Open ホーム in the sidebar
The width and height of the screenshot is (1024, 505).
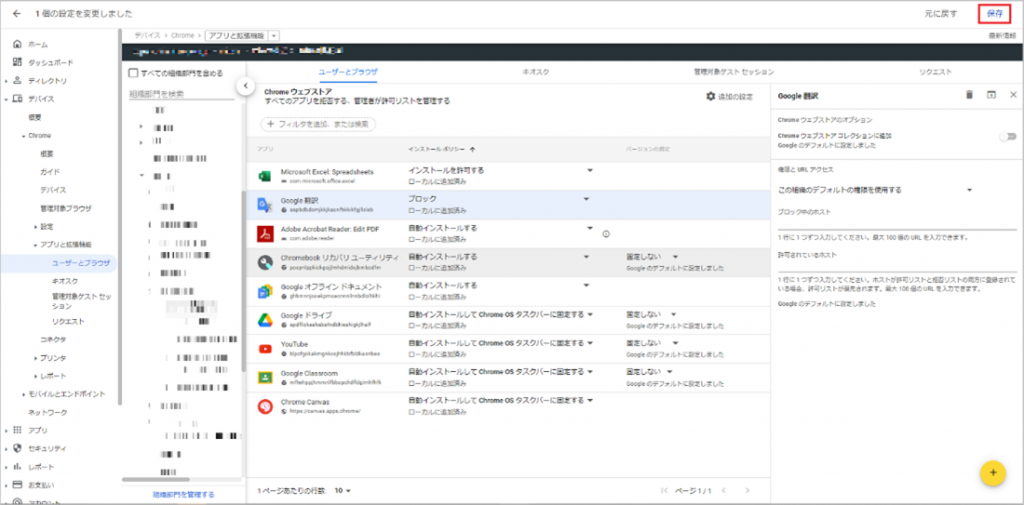(x=37, y=44)
